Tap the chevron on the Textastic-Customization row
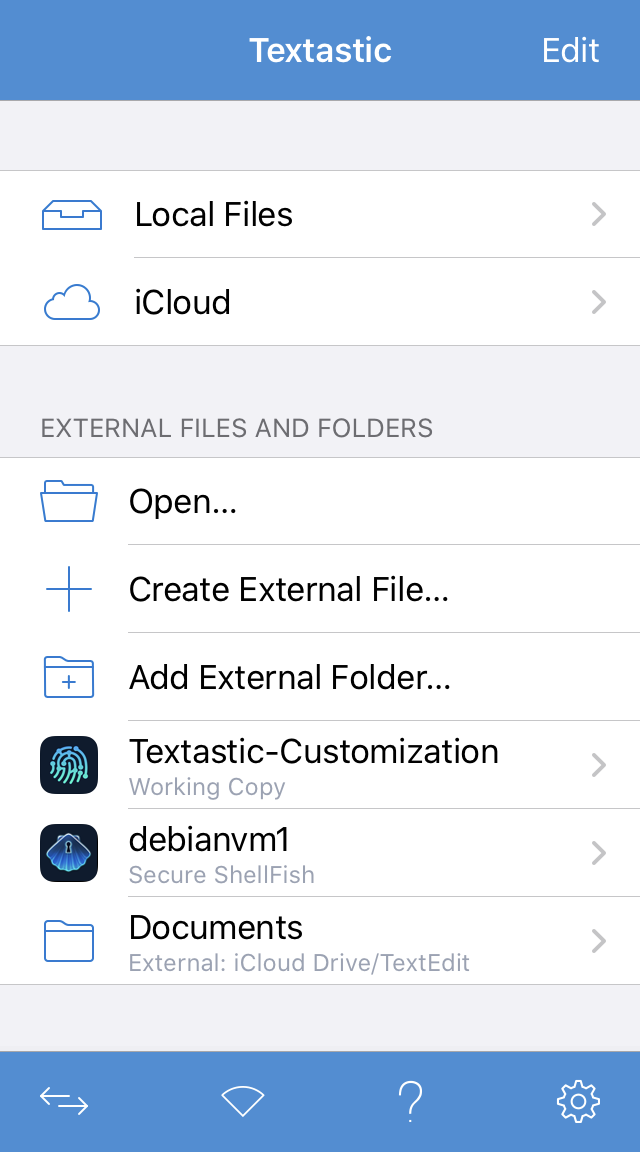This screenshot has height=1152, width=640. tap(600, 765)
